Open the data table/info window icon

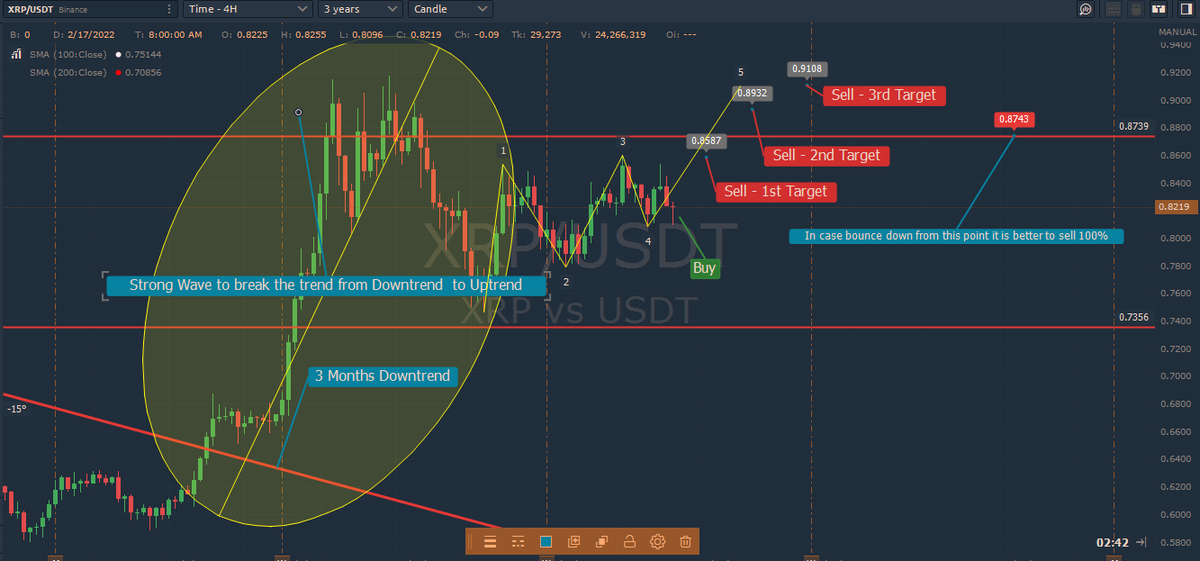[1111, 9]
